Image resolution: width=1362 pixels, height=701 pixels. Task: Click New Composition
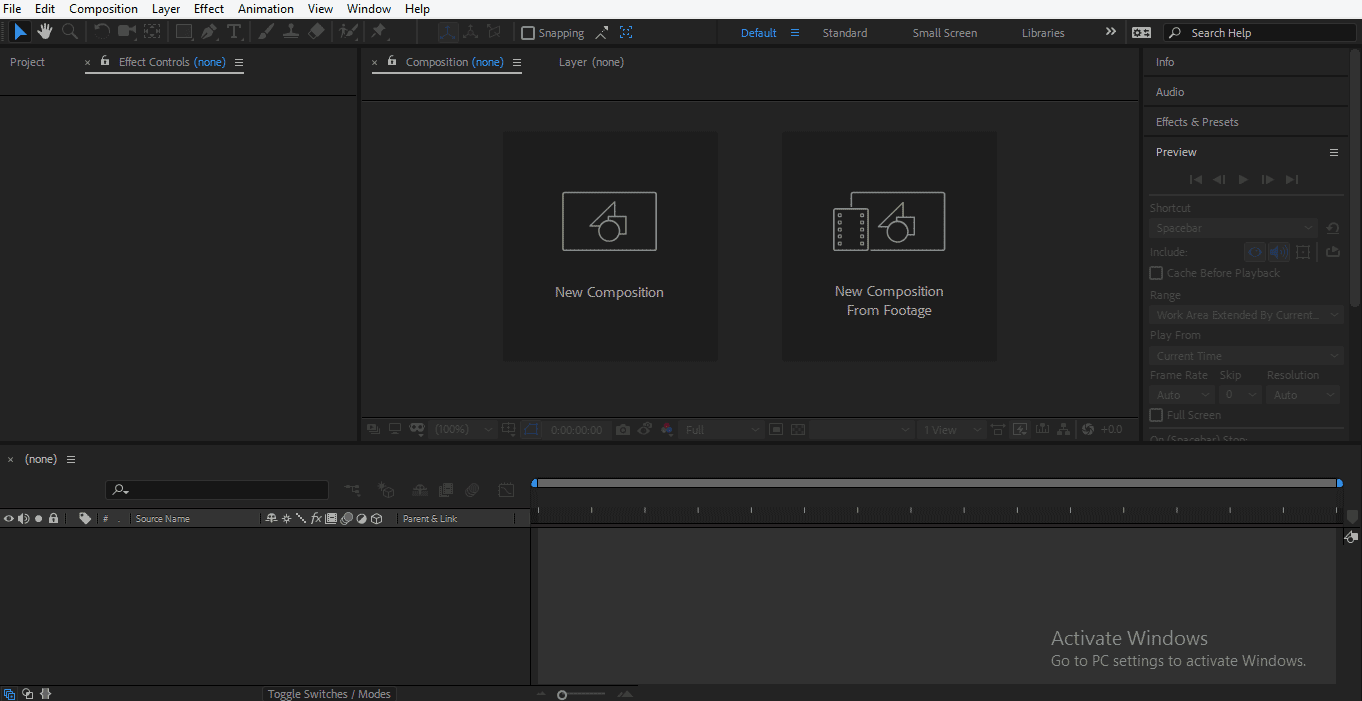(x=609, y=246)
